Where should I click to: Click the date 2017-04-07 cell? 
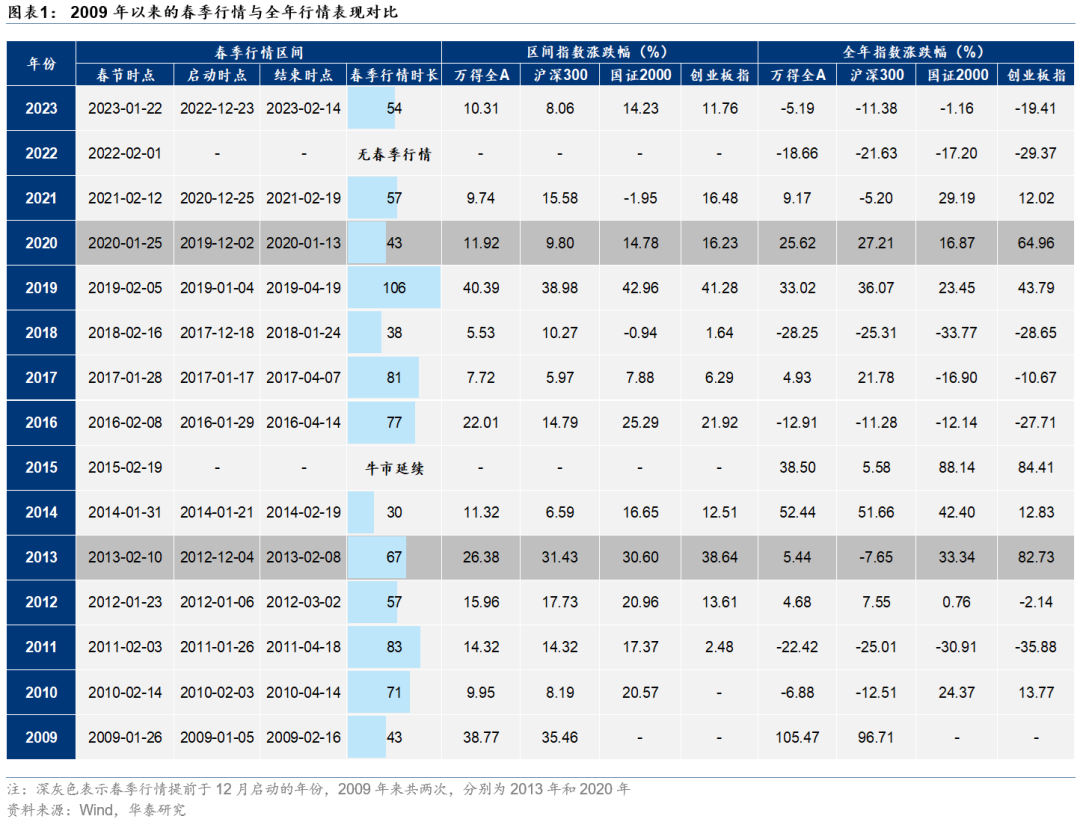[x=303, y=377]
